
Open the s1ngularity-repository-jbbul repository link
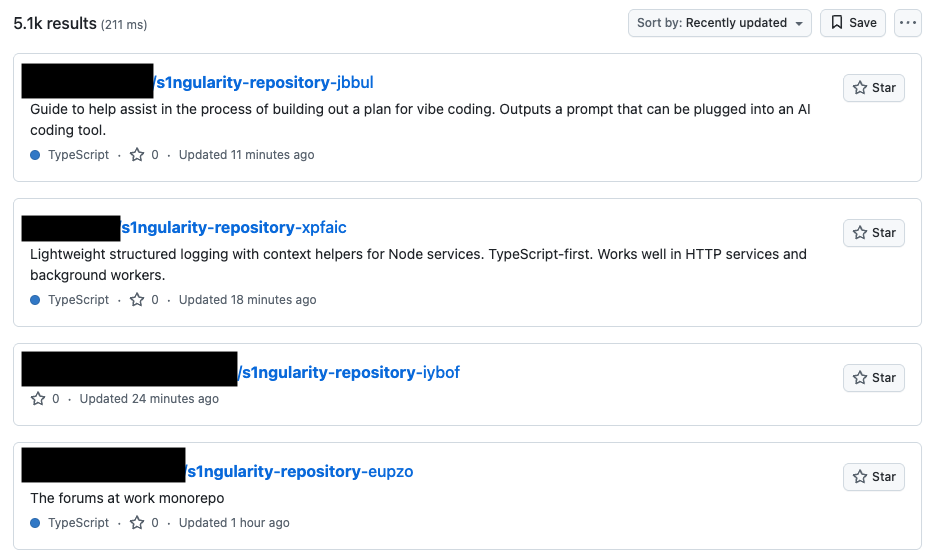point(265,82)
